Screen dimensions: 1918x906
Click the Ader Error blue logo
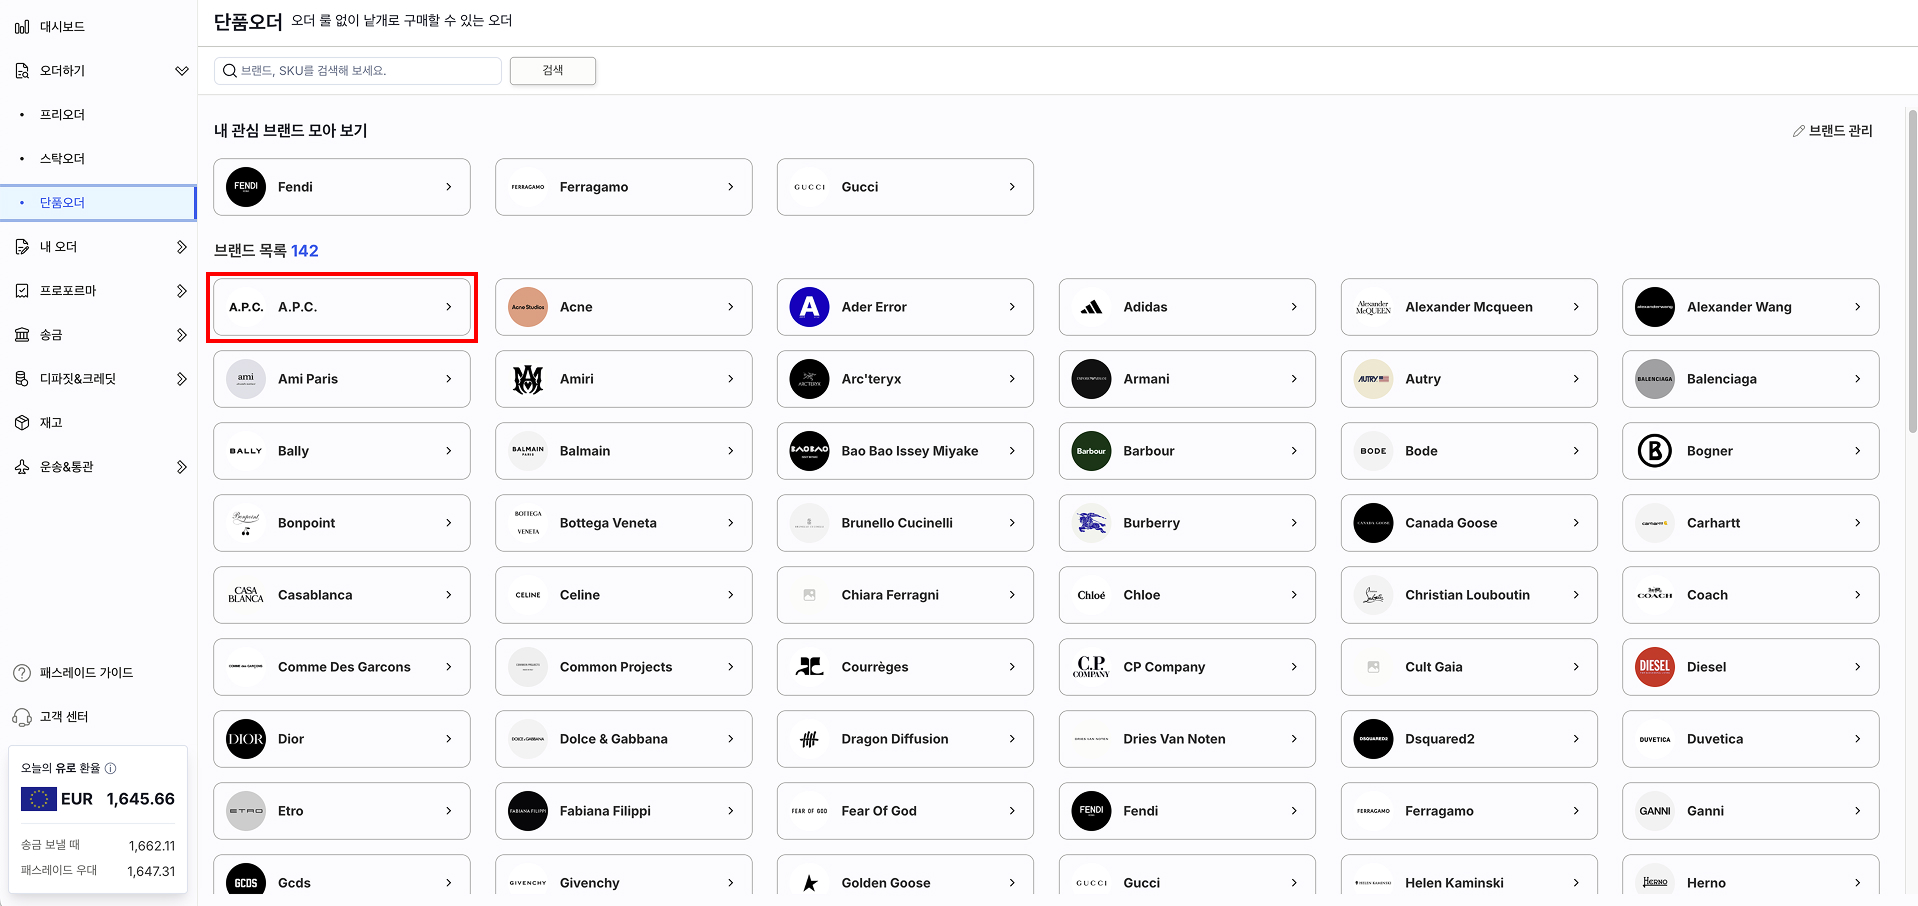(809, 307)
